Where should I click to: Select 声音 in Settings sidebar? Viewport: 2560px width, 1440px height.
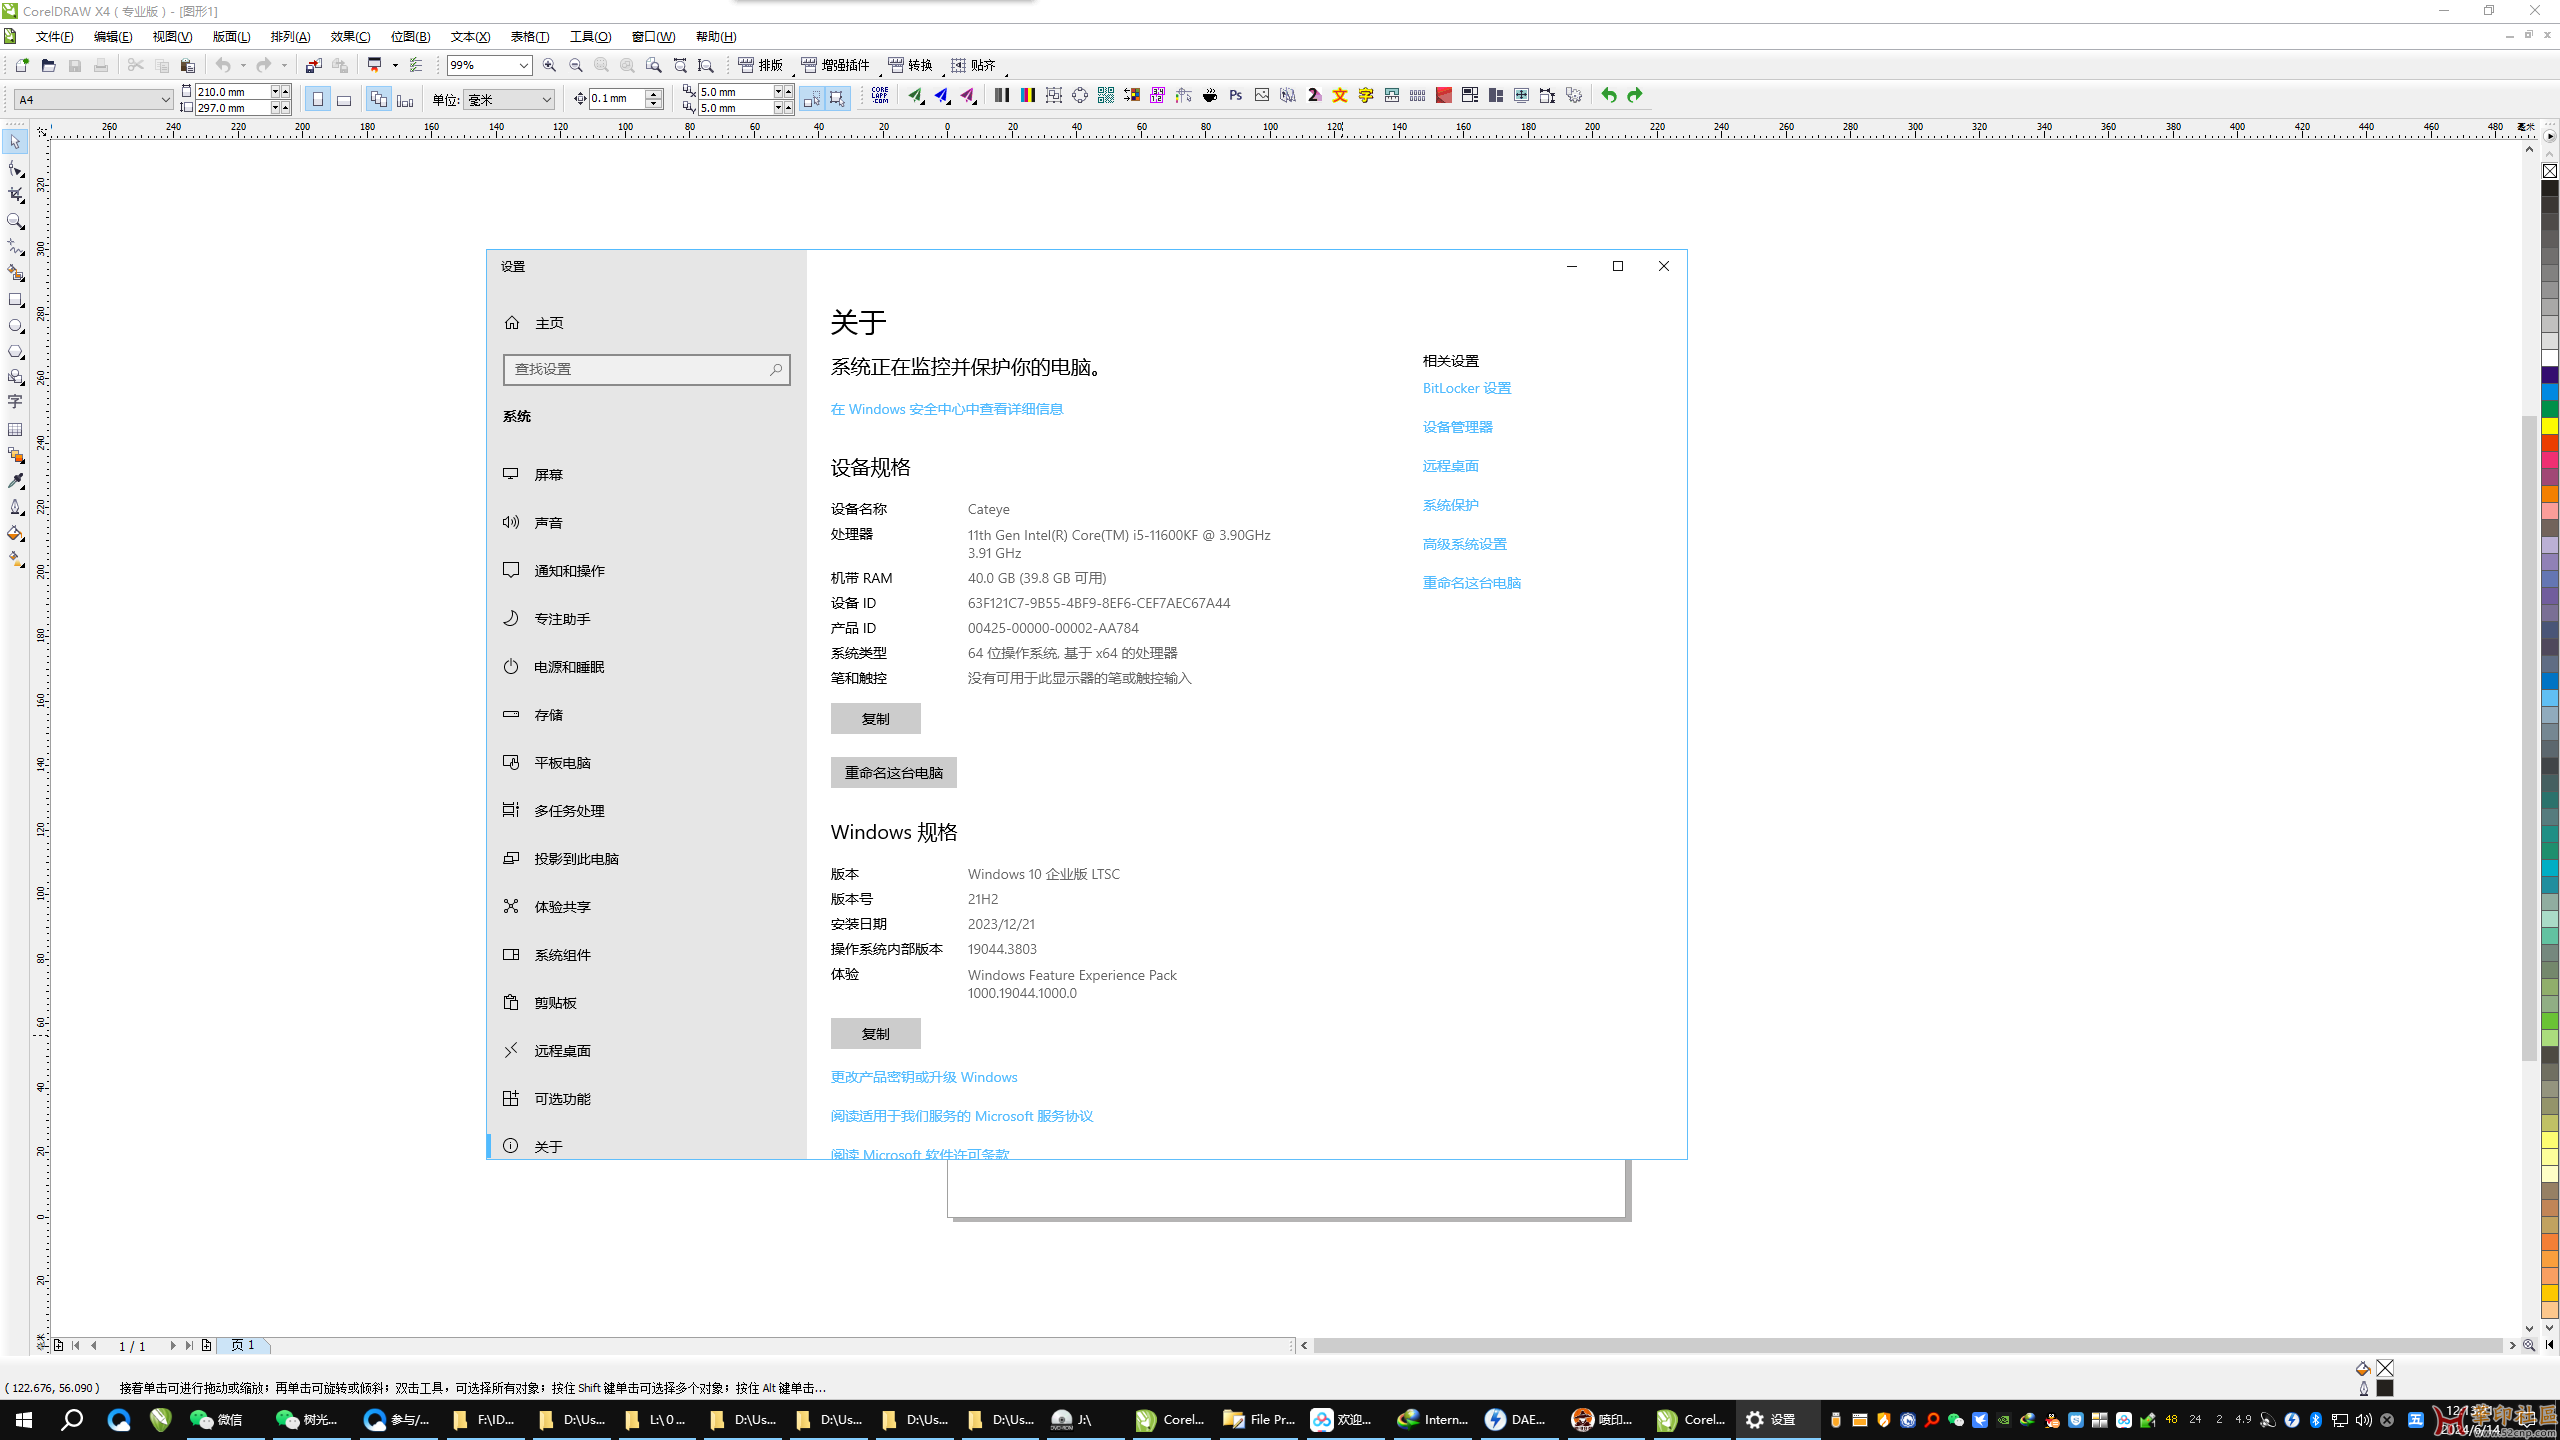(646, 522)
